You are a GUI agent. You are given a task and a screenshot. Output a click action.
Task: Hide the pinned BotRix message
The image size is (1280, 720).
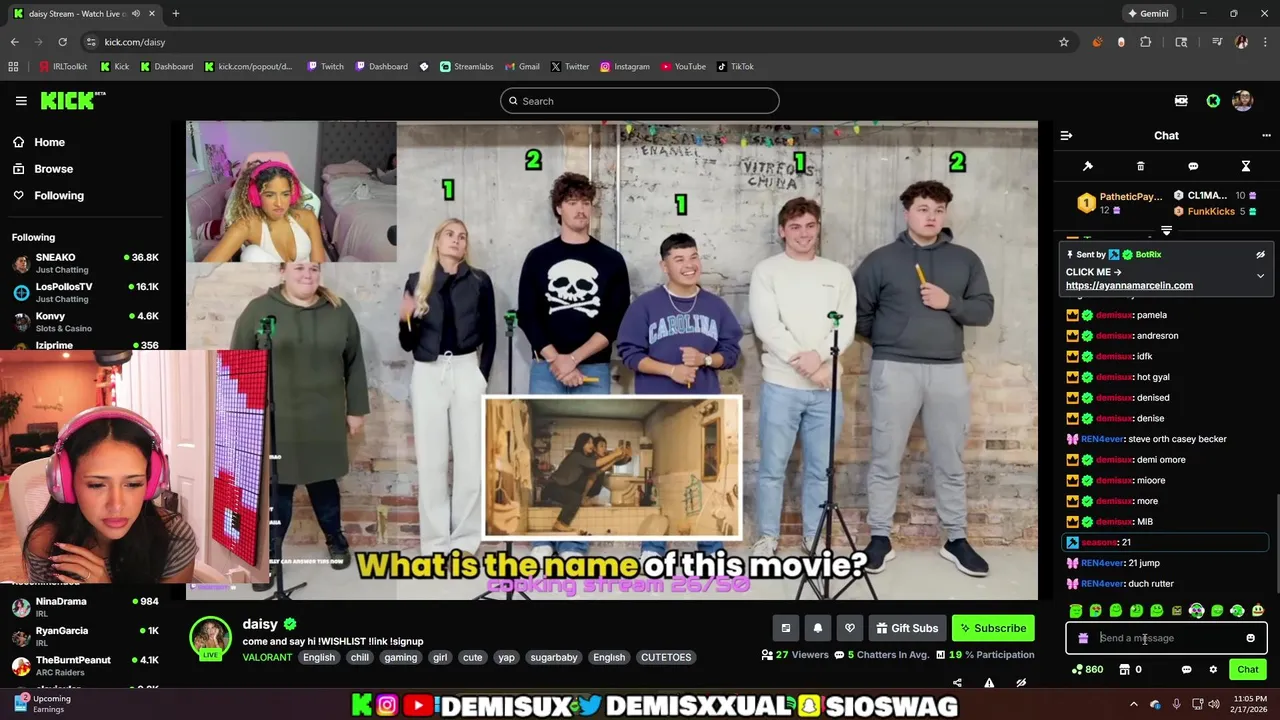(x=1260, y=255)
